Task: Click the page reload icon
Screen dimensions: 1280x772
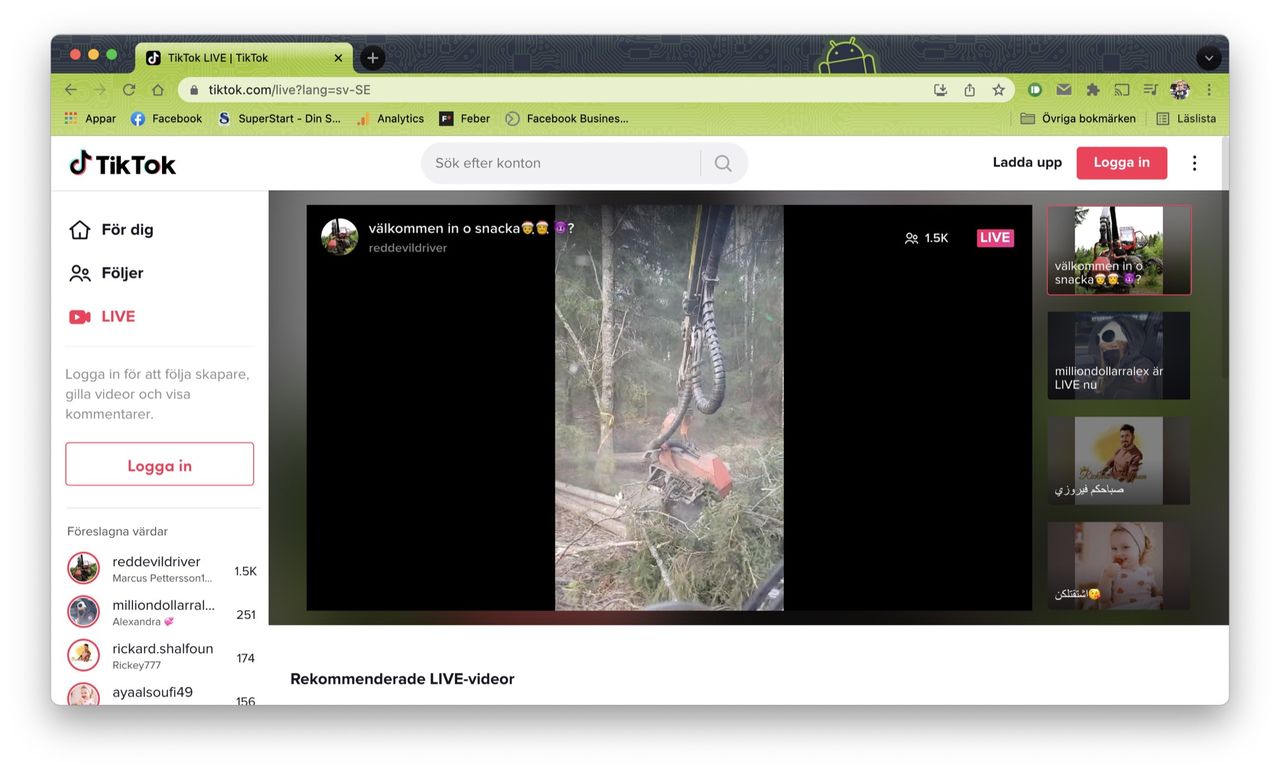Action: pyautogui.click(x=128, y=89)
